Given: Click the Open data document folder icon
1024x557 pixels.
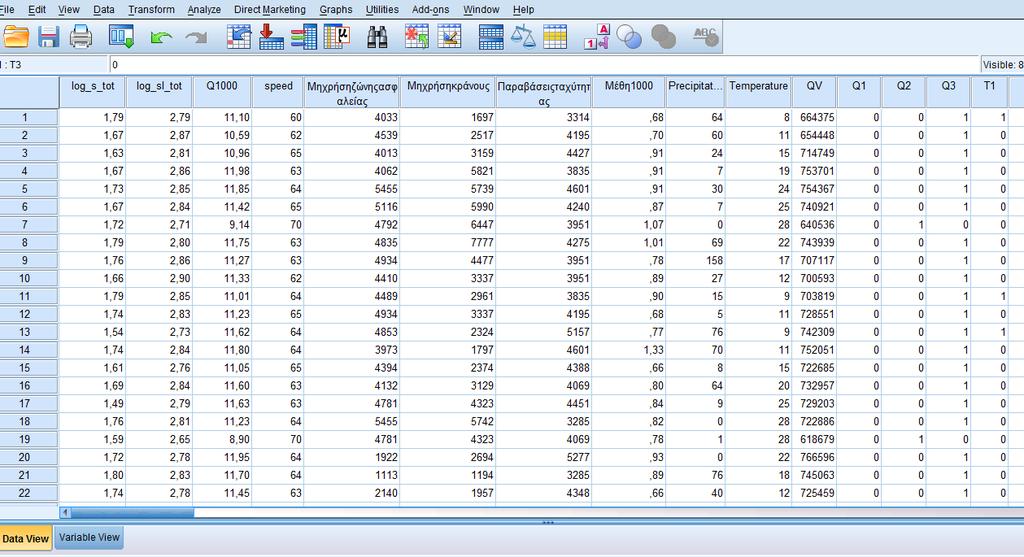Looking at the screenshot, I should coord(16,37).
